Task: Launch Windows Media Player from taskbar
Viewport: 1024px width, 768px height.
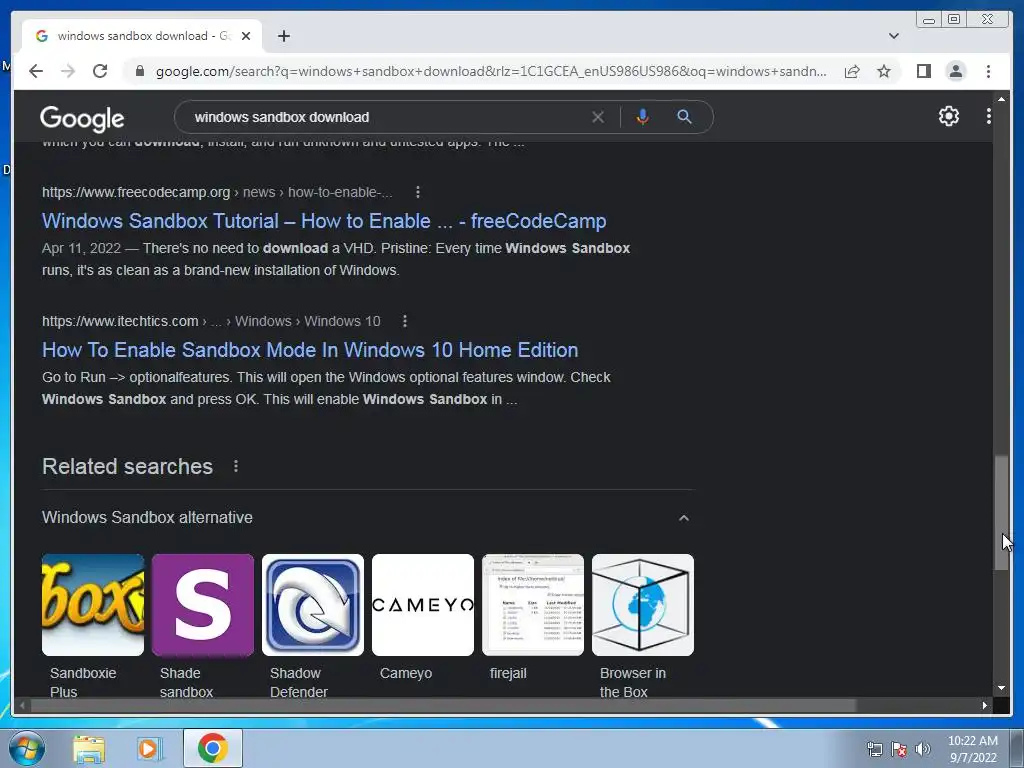Action: [x=150, y=748]
